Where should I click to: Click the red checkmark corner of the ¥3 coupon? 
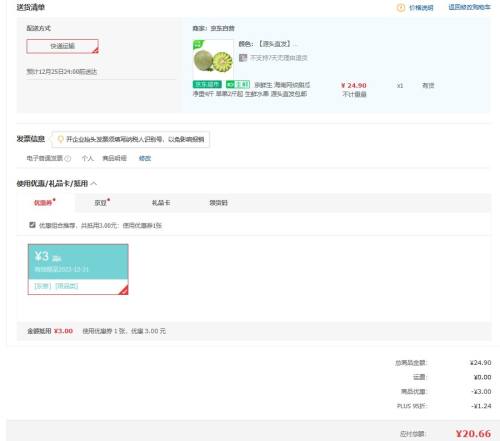[x=124, y=290]
